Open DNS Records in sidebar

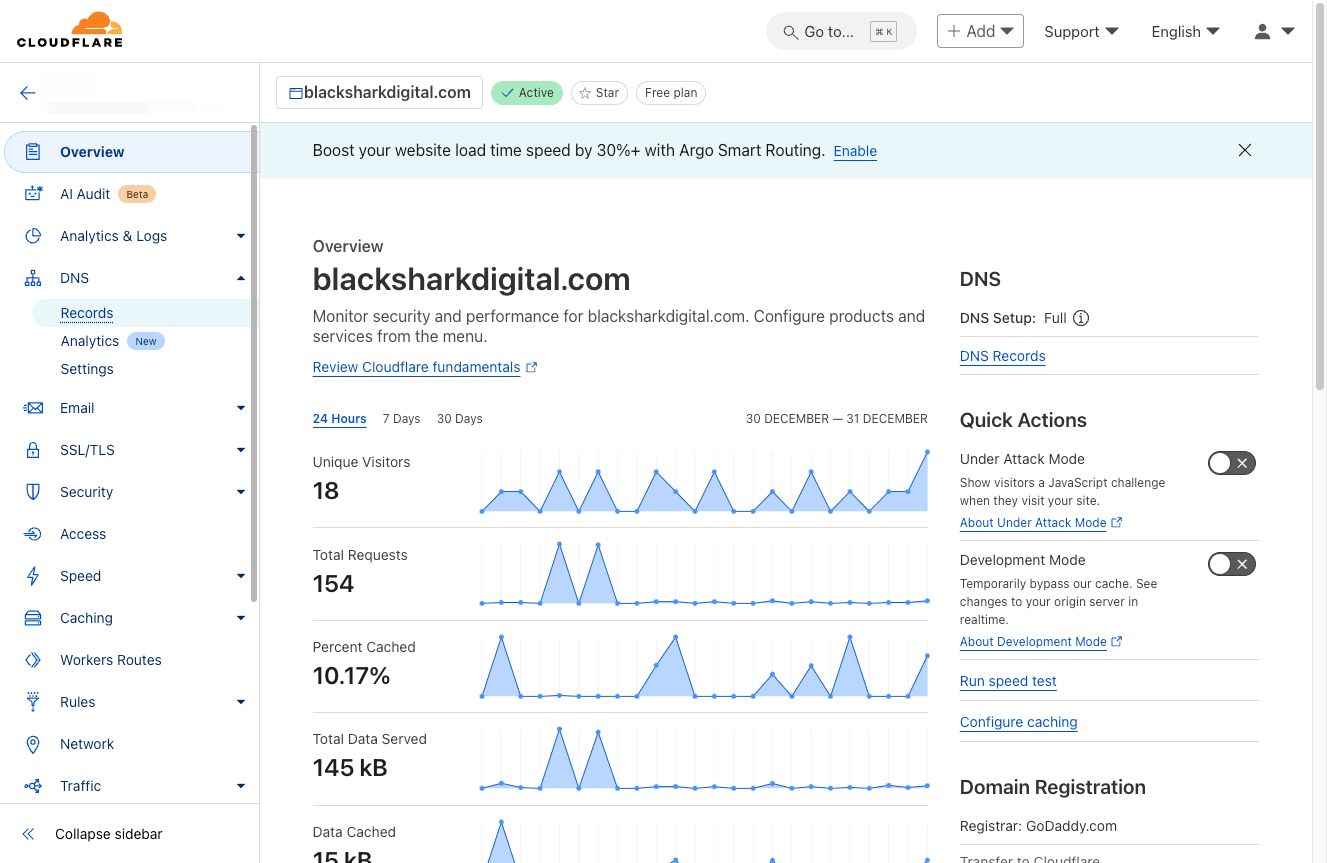tap(87, 313)
